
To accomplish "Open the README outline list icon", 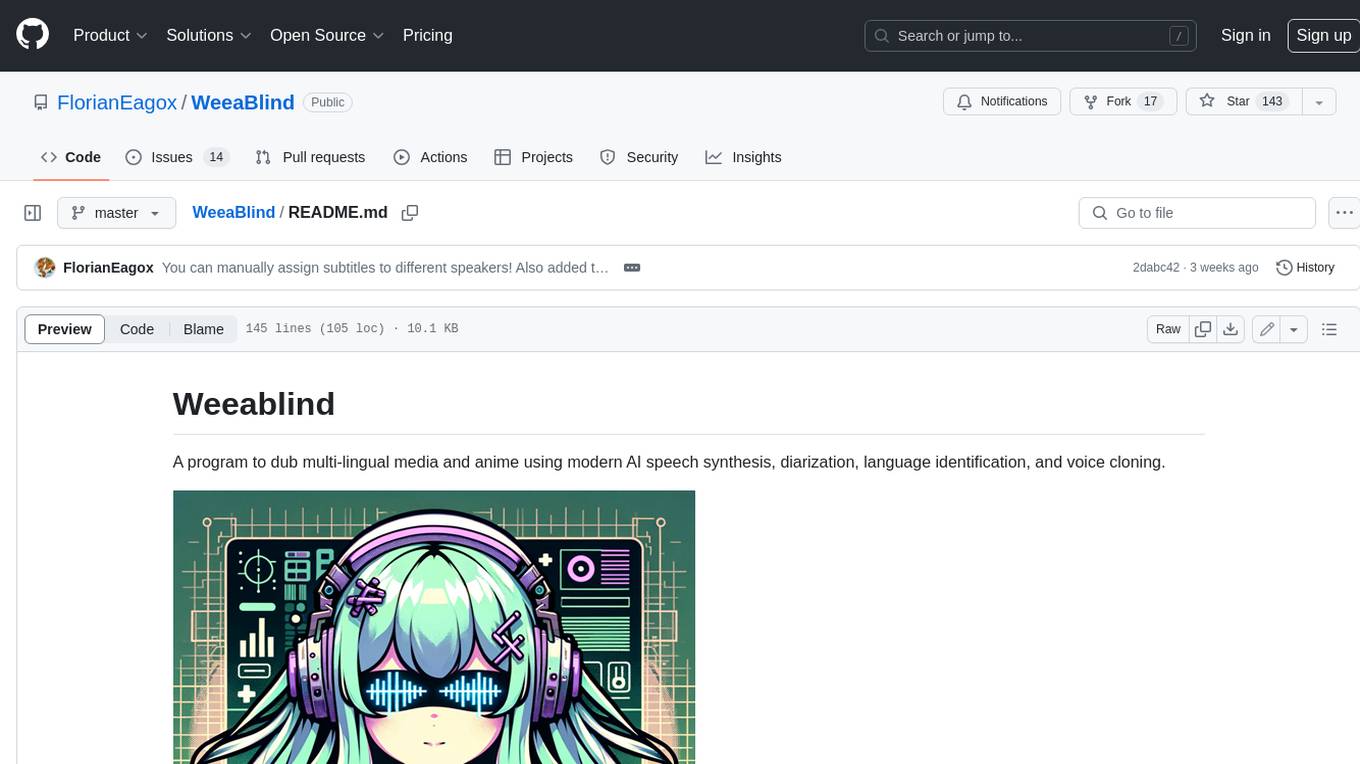I will pyautogui.click(x=1329, y=329).
